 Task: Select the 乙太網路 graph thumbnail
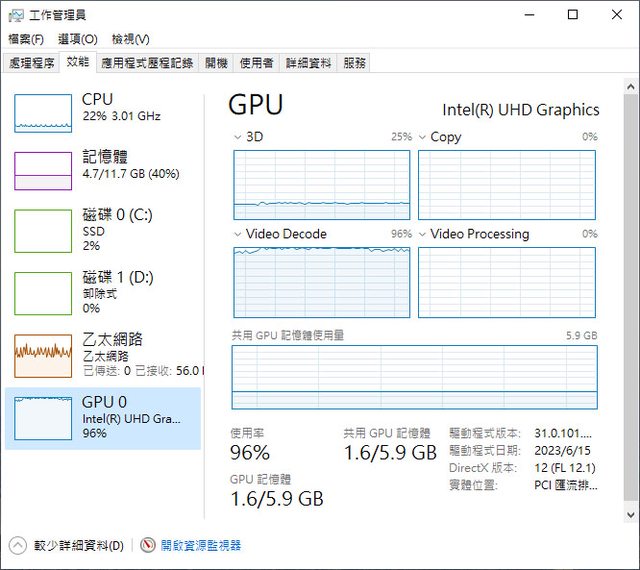coord(43,355)
